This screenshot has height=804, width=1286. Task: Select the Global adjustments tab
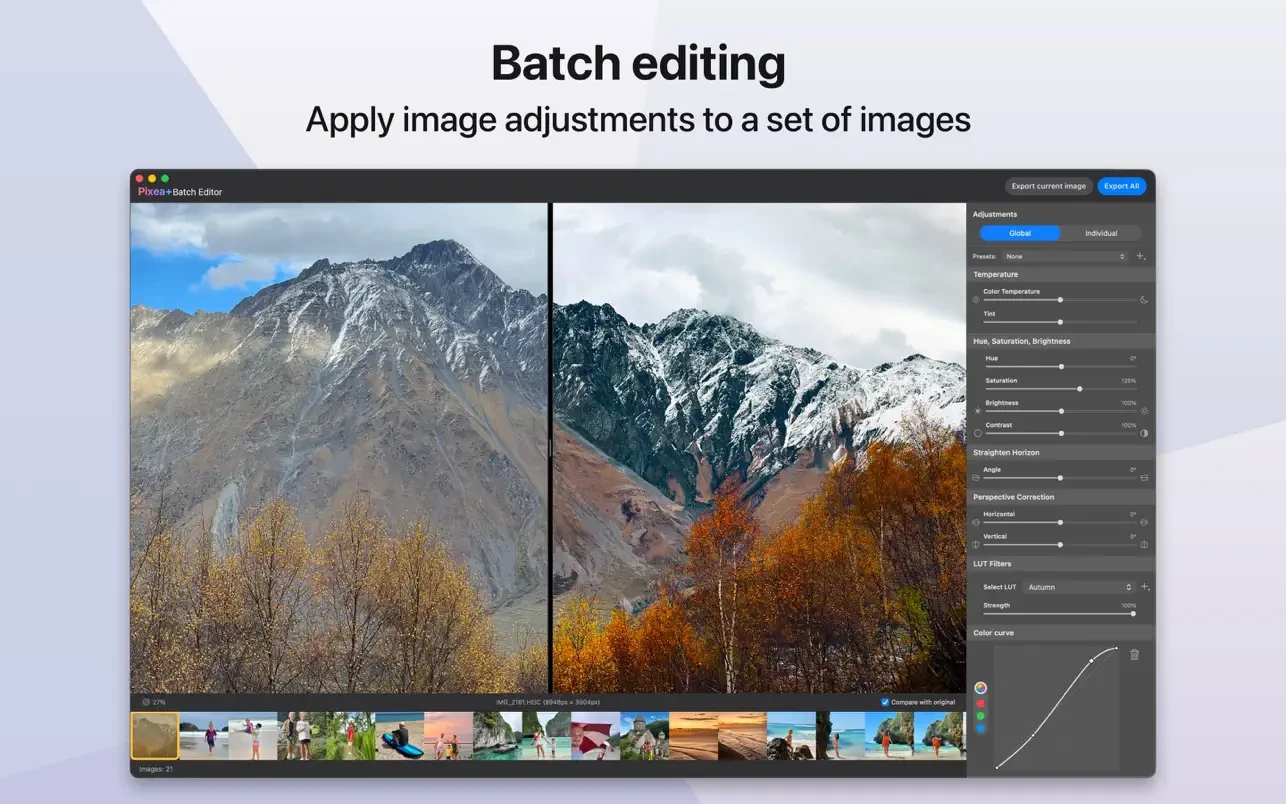coord(1019,233)
